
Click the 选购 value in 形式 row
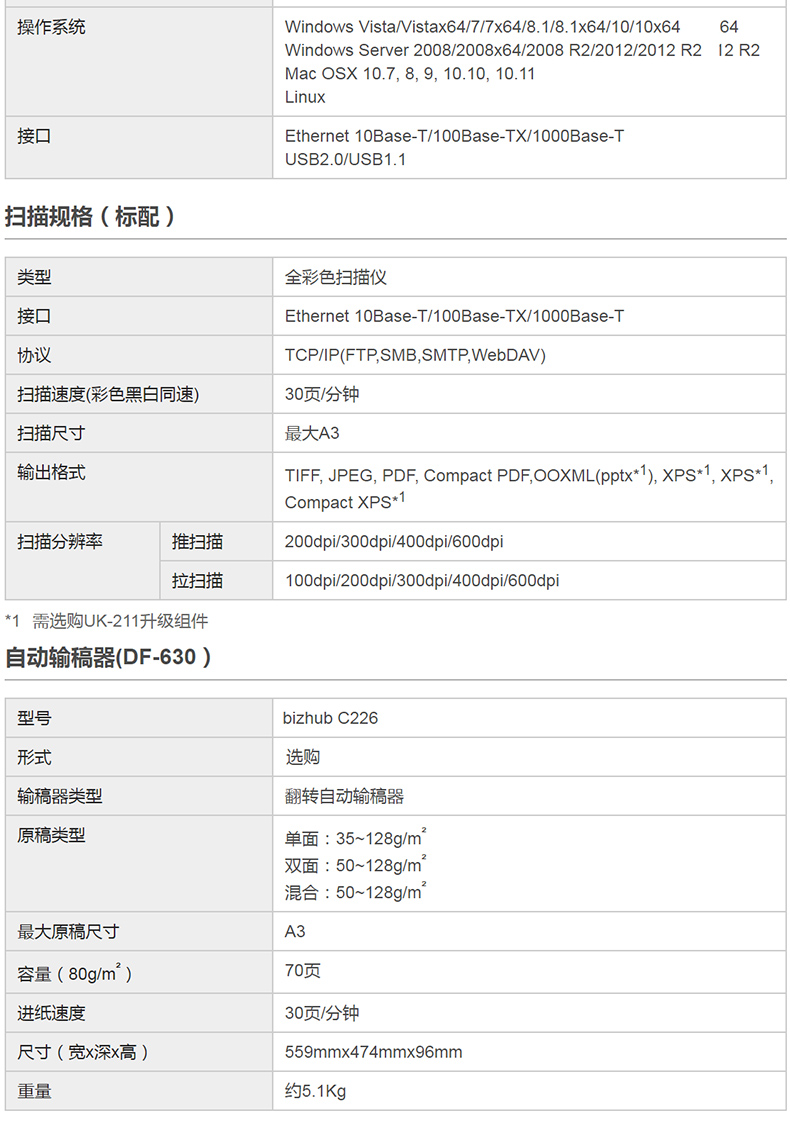(x=303, y=757)
